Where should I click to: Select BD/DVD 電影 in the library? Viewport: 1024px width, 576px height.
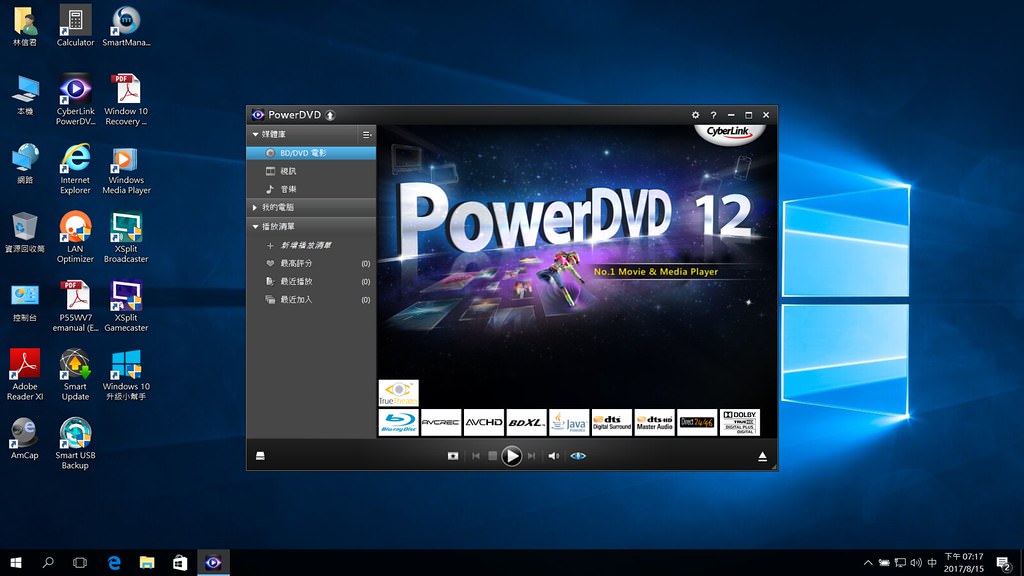coord(311,153)
